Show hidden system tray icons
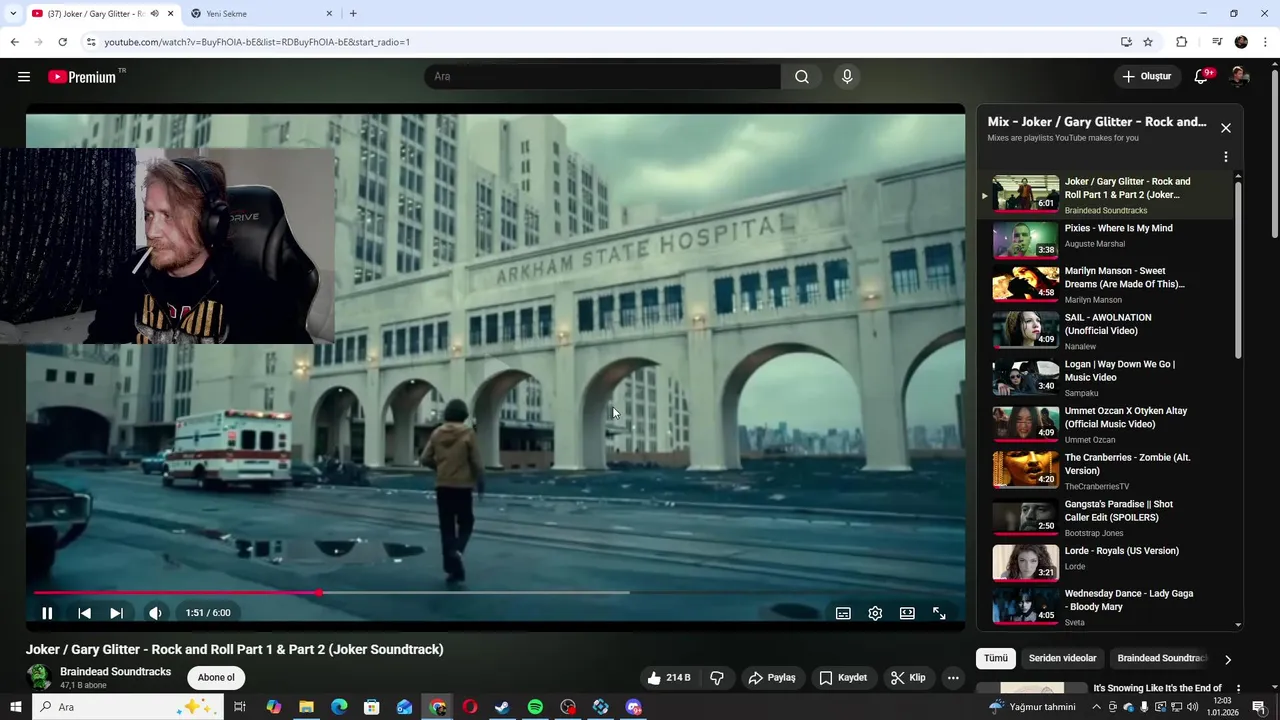This screenshot has width=1280, height=720. pos(1097,707)
